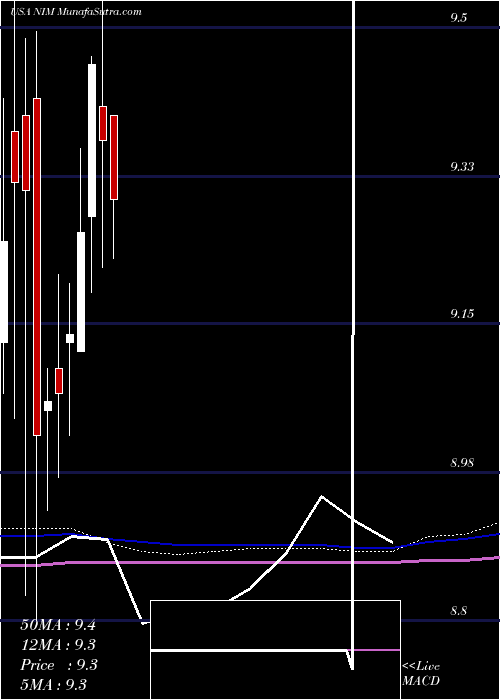
Task: Click the tallest white candlestick near 9.33
Action: (92, 141)
